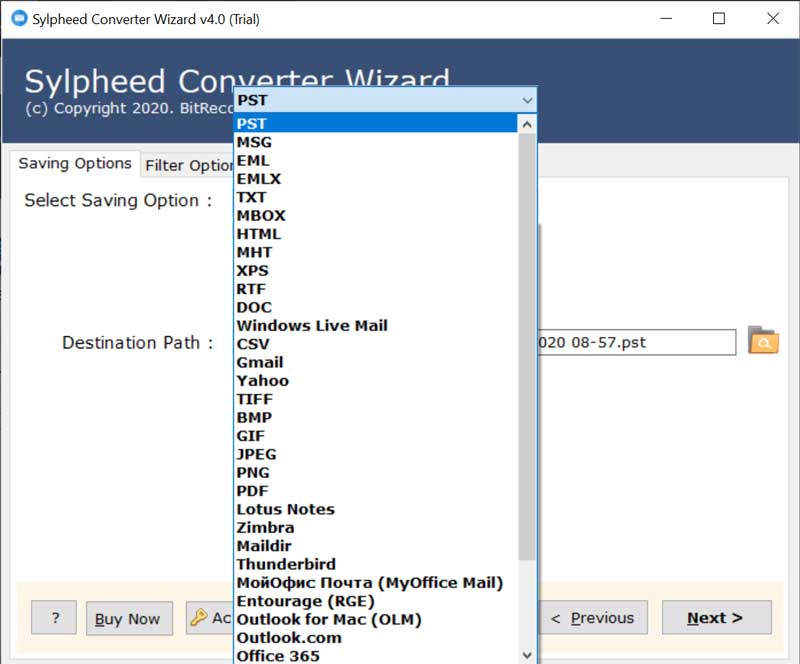Pick PNG from the list
800x664 pixels.
(376, 473)
